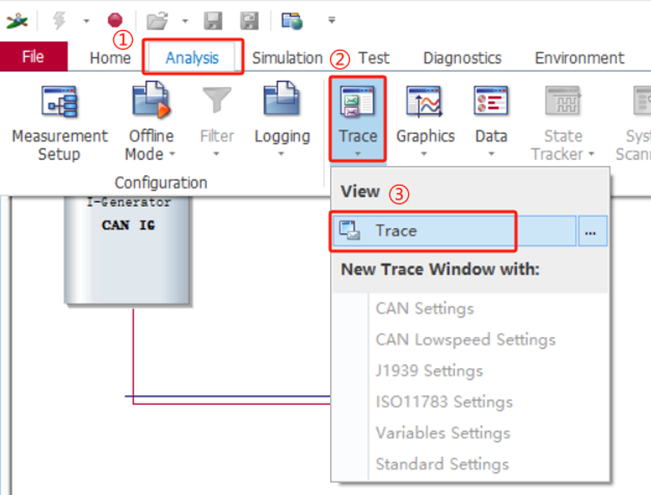Click the lightning Start measurement icon
Viewport: 651px width, 495px height.
(x=59, y=19)
